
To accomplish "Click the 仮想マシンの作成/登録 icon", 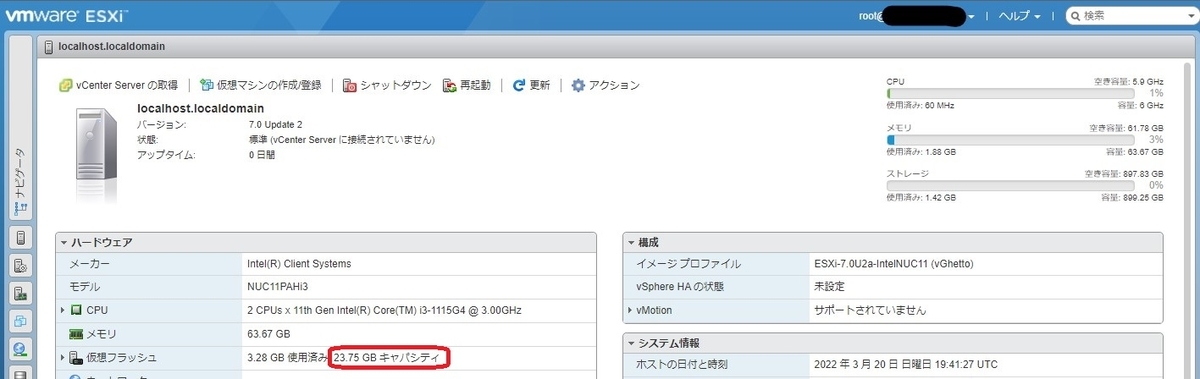I will [207, 85].
